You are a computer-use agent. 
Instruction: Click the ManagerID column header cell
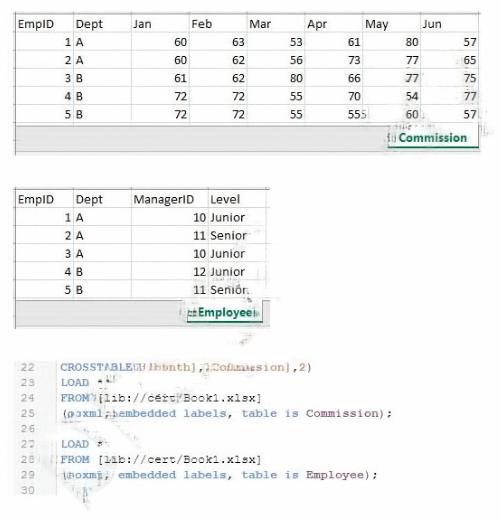point(170,199)
